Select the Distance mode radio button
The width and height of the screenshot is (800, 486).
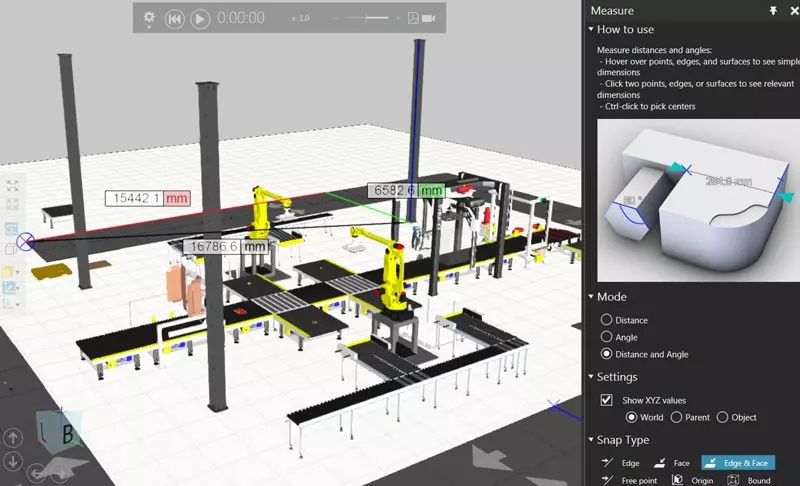pyautogui.click(x=606, y=320)
